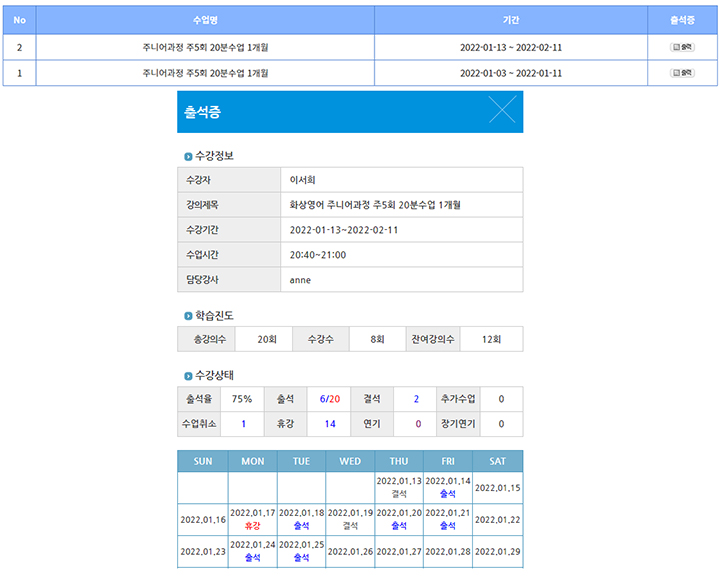Image resolution: width=720 pixels, height=583 pixels.
Task: Click the MON calendar column header
Action: point(252,461)
